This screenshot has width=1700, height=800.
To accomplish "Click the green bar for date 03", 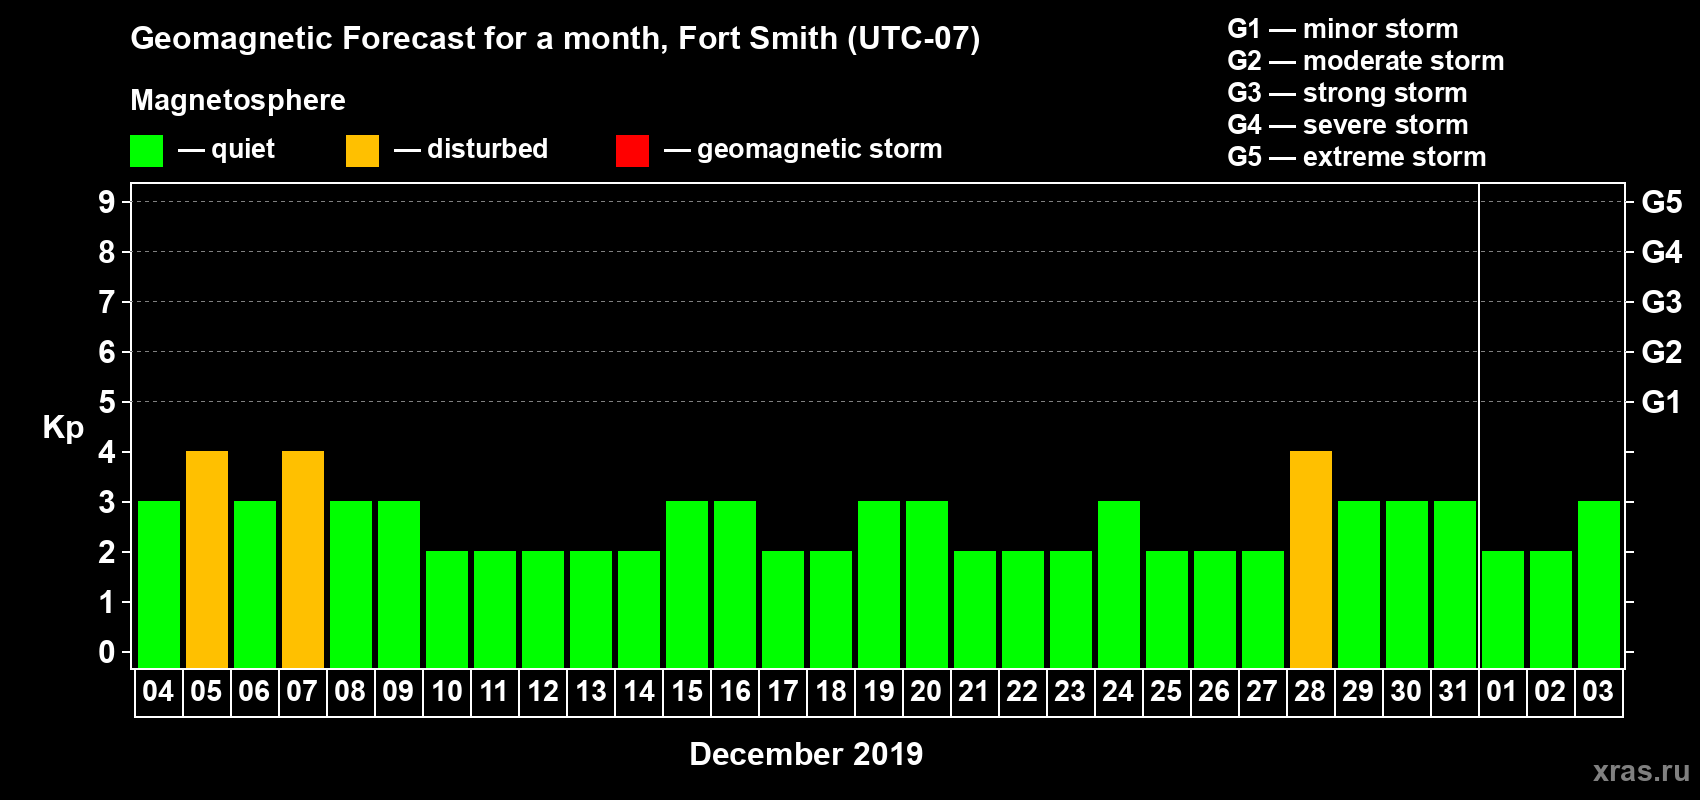I will (x=1599, y=585).
